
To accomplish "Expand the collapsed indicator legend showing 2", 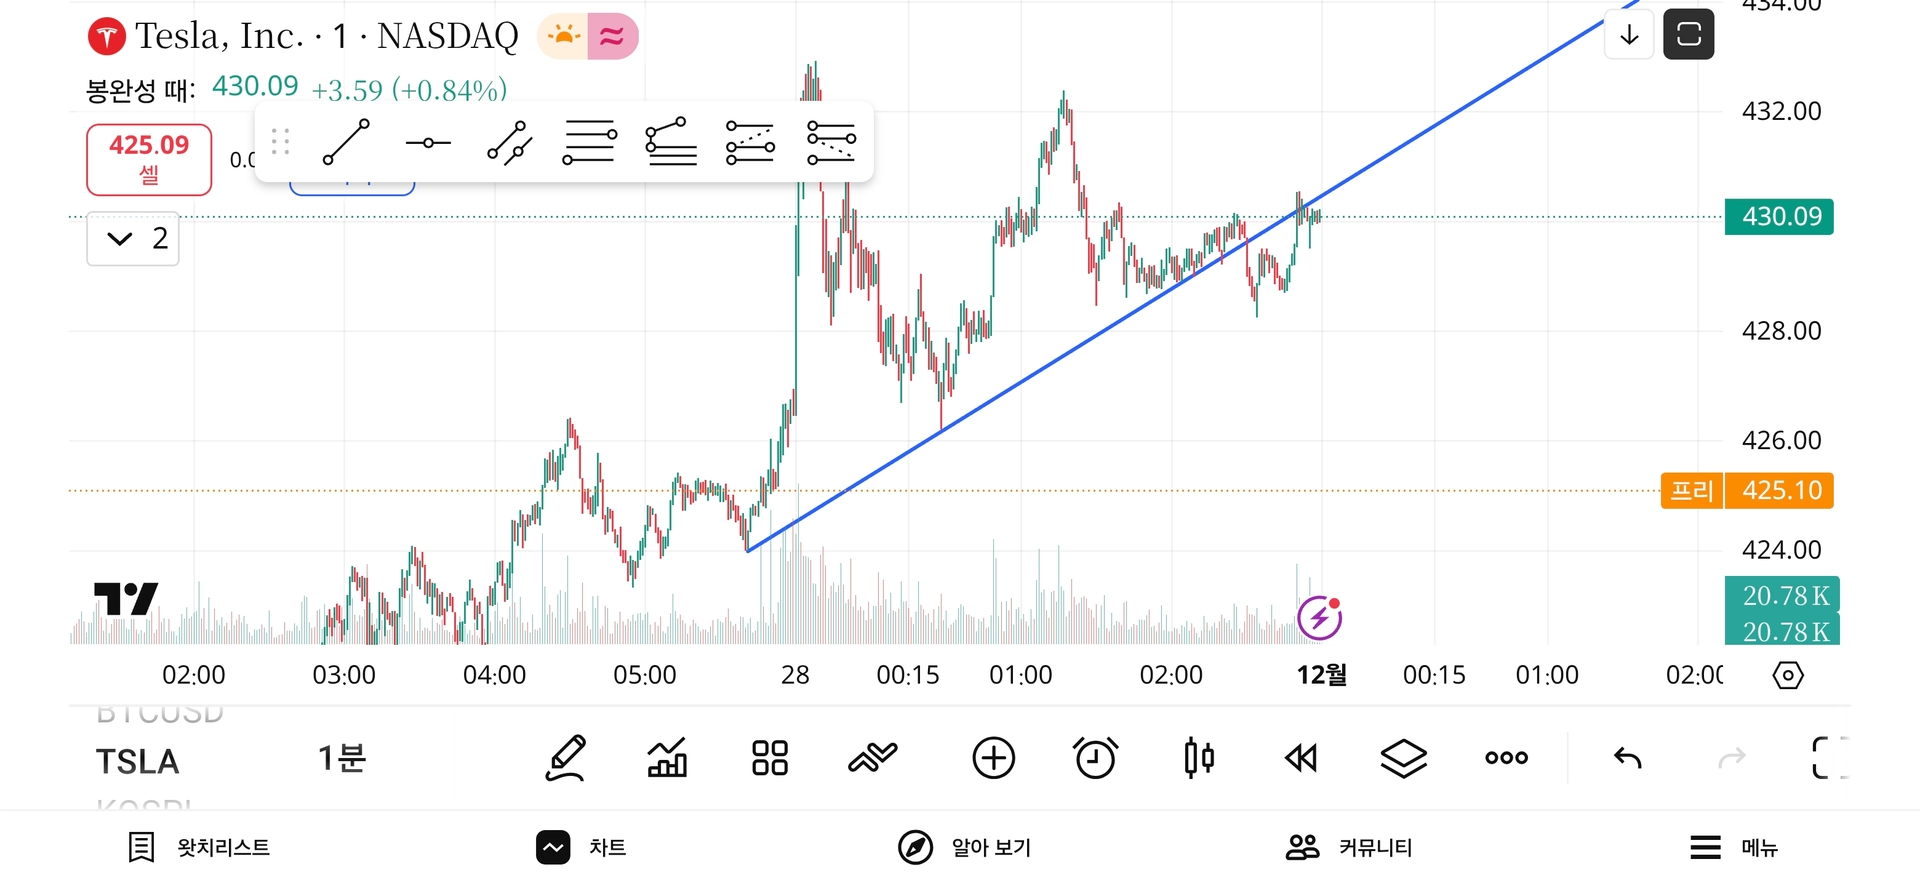I will pos(133,239).
